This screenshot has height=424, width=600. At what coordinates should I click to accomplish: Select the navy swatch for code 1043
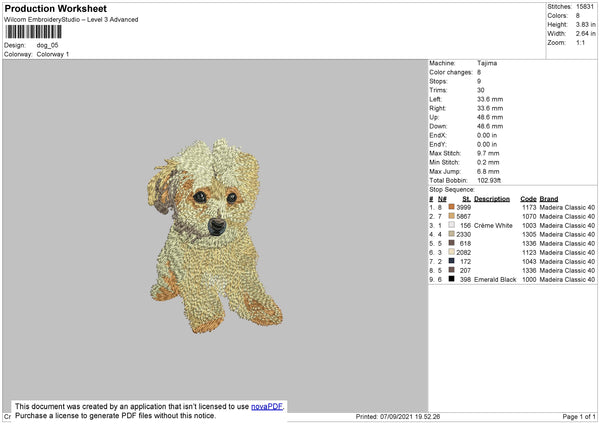point(452,261)
